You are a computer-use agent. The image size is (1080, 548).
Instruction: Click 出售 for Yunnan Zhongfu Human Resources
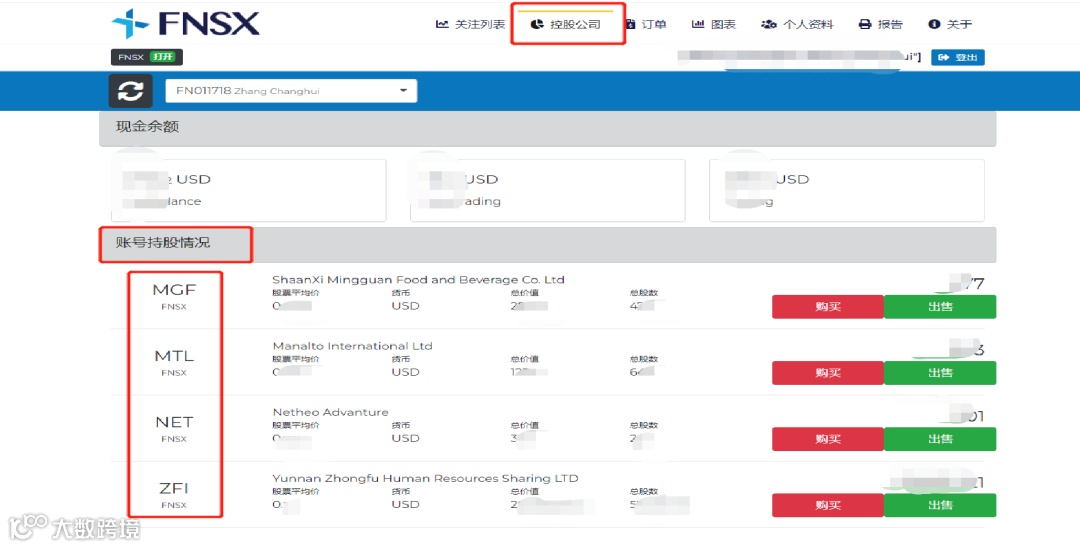[x=940, y=505]
